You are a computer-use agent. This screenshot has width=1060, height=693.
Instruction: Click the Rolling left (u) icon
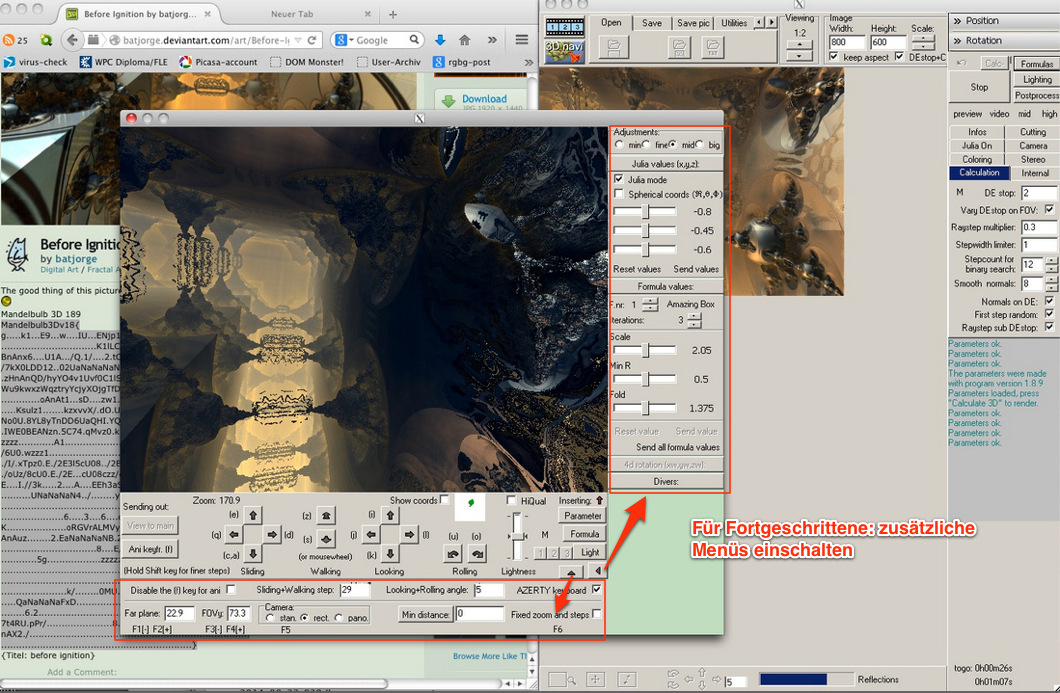click(453, 554)
